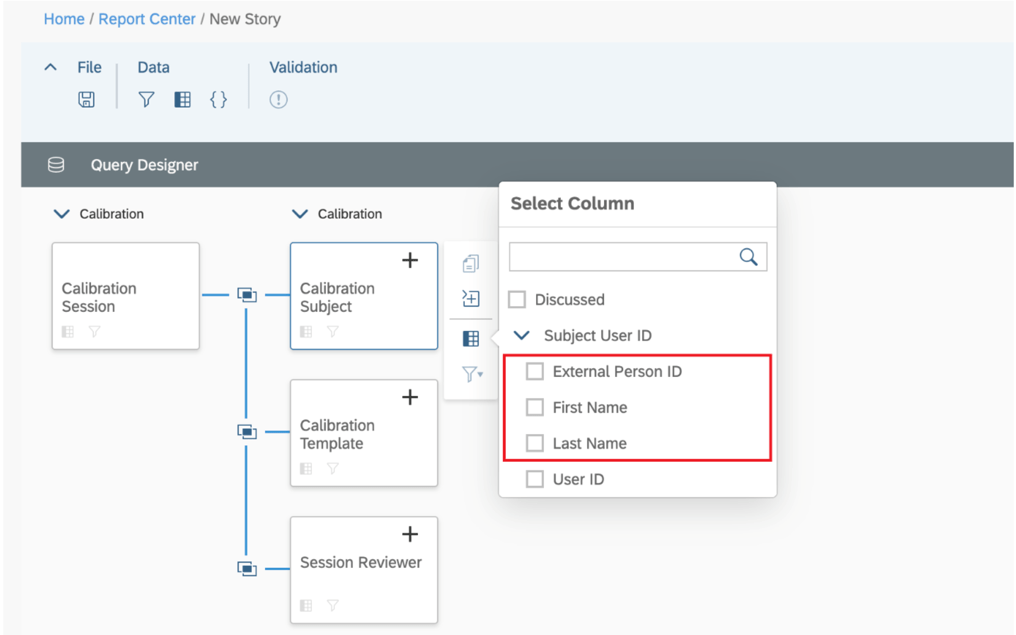The width and height of the screenshot is (1016, 635).
Task: Click the Save icon under File
Action: [x=87, y=99]
